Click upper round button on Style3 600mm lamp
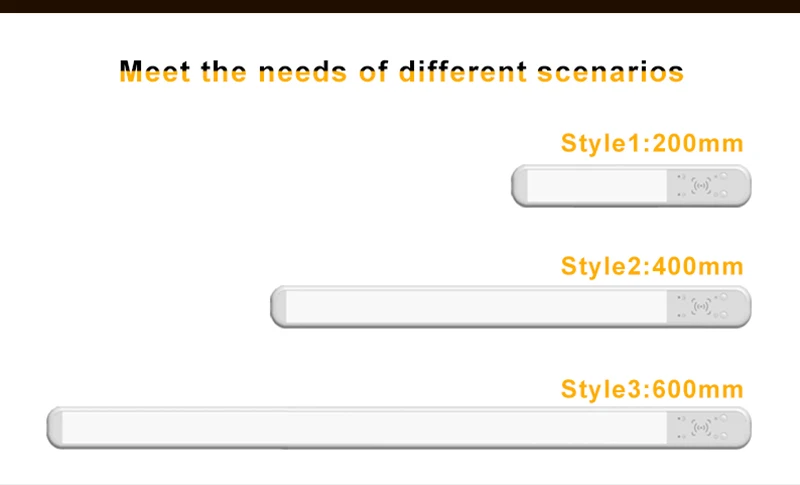 [723, 418]
